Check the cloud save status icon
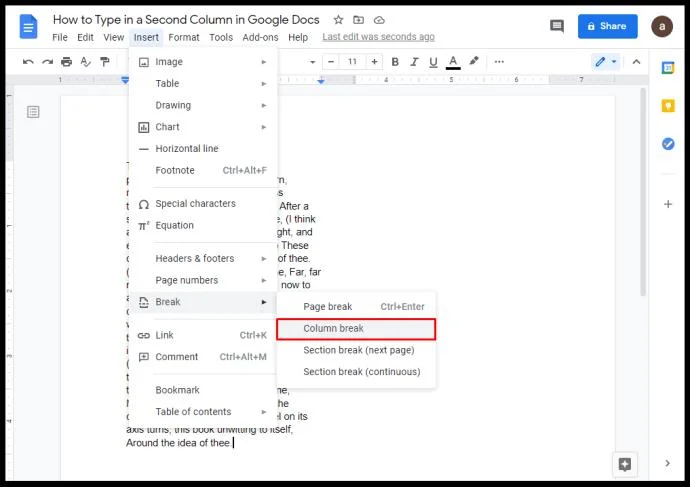 pyautogui.click(x=379, y=20)
